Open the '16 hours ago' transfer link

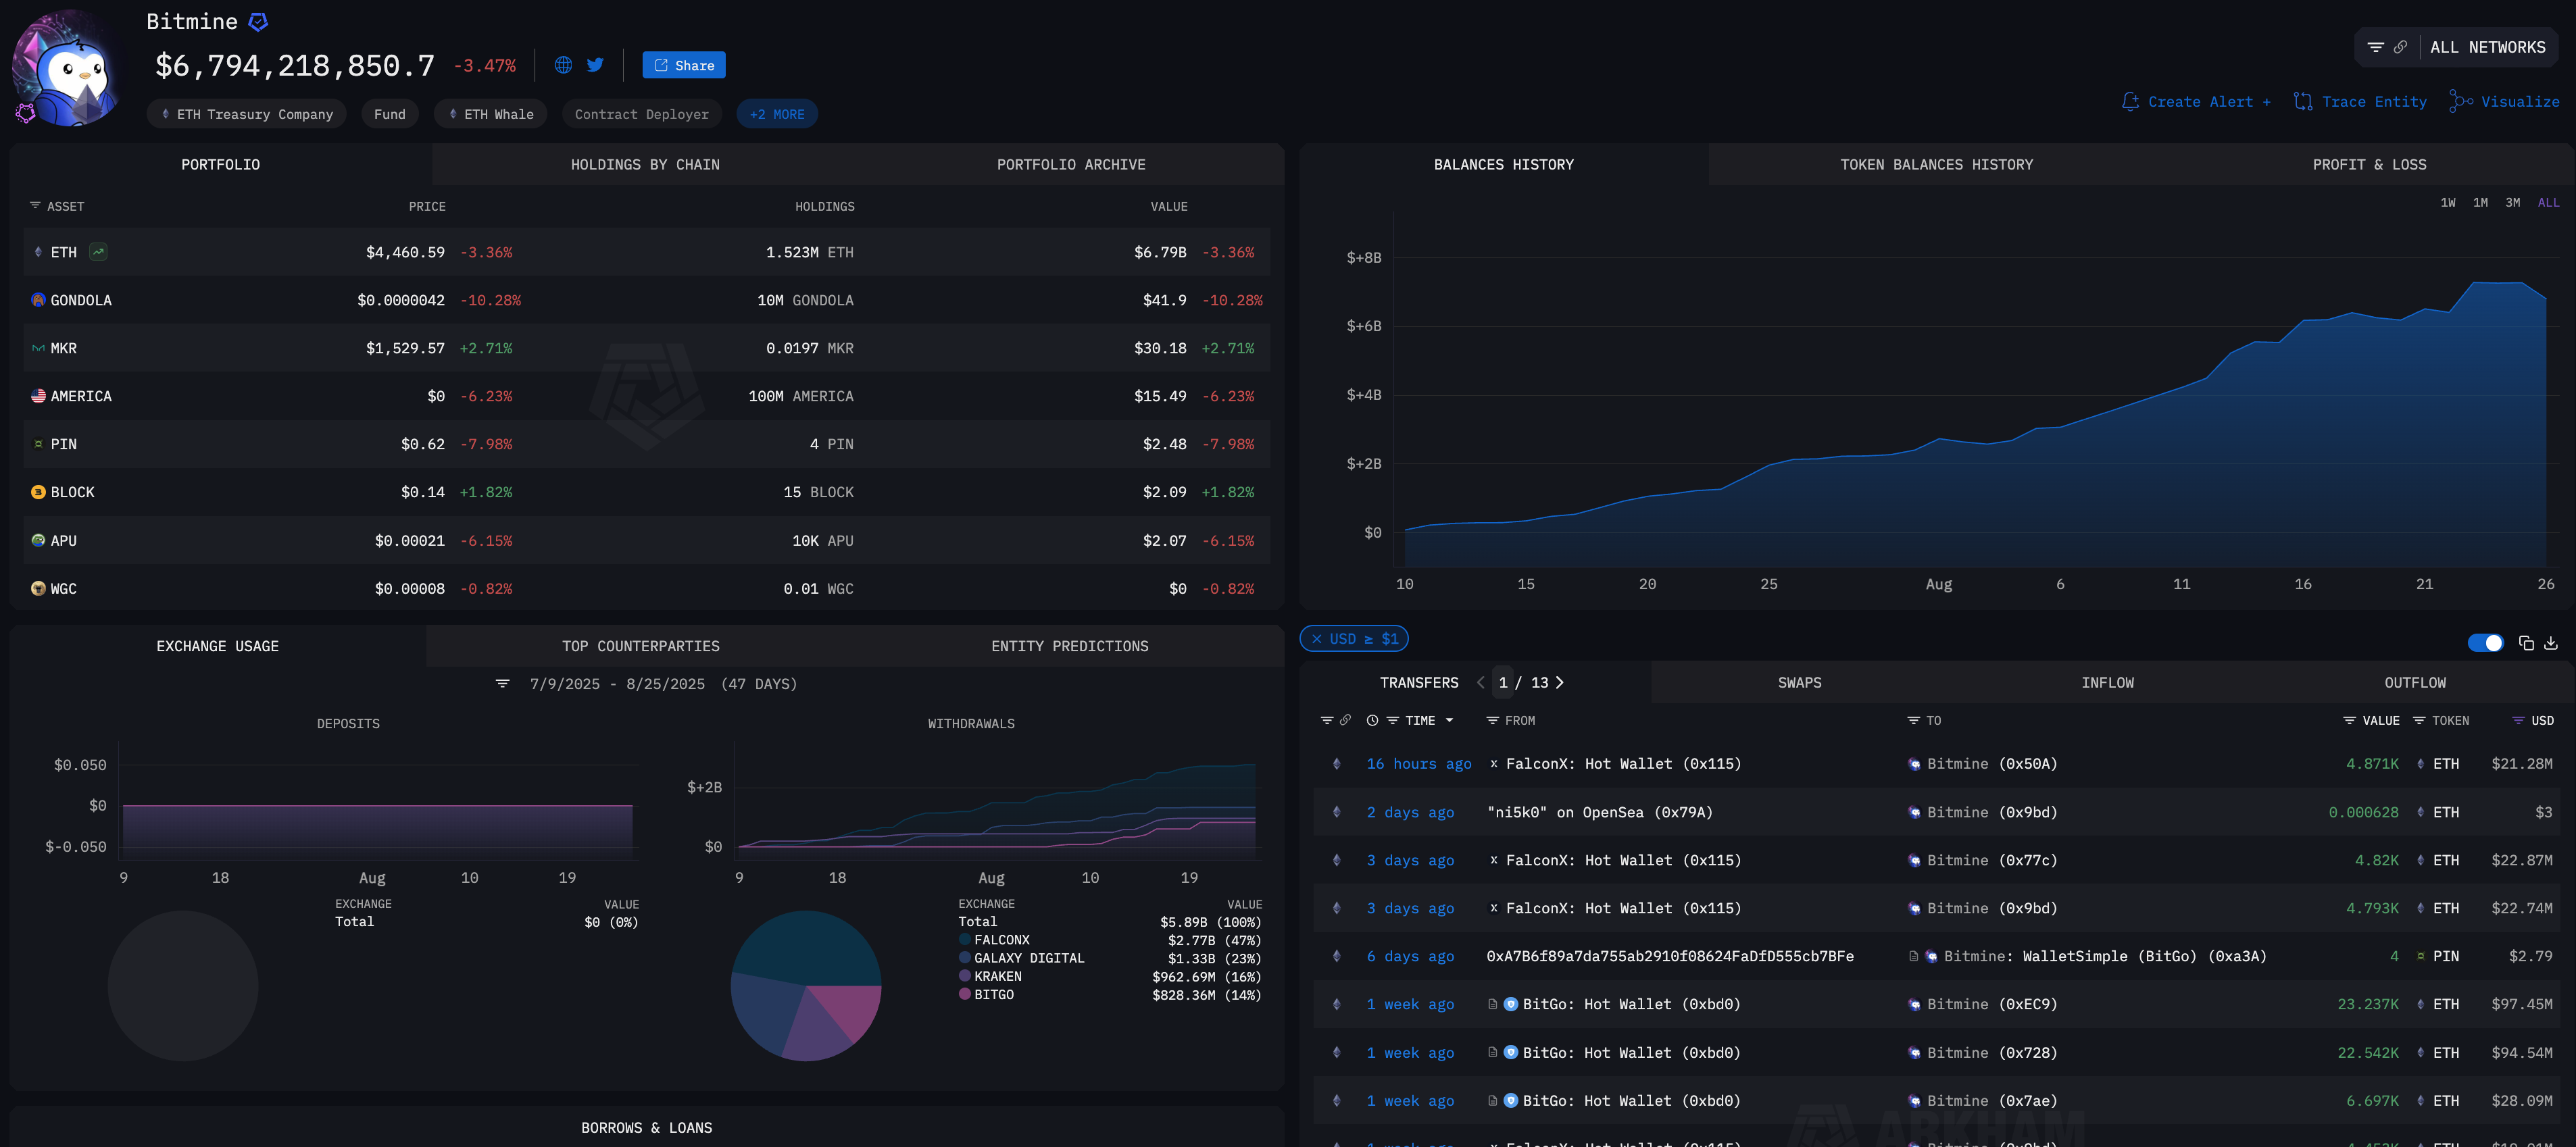coord(1419,764)
